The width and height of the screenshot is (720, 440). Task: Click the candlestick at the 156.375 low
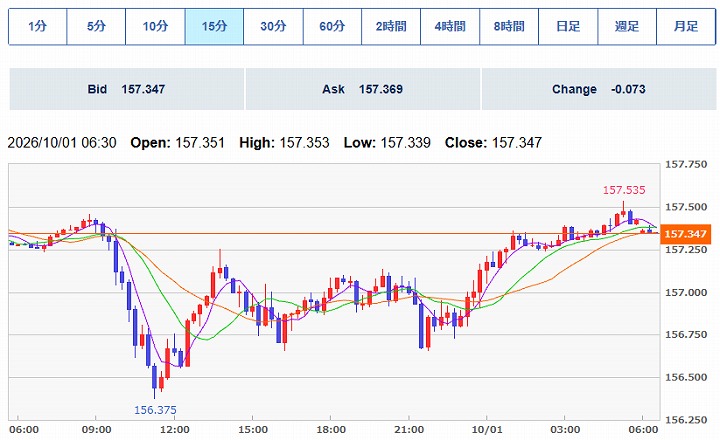155,379
